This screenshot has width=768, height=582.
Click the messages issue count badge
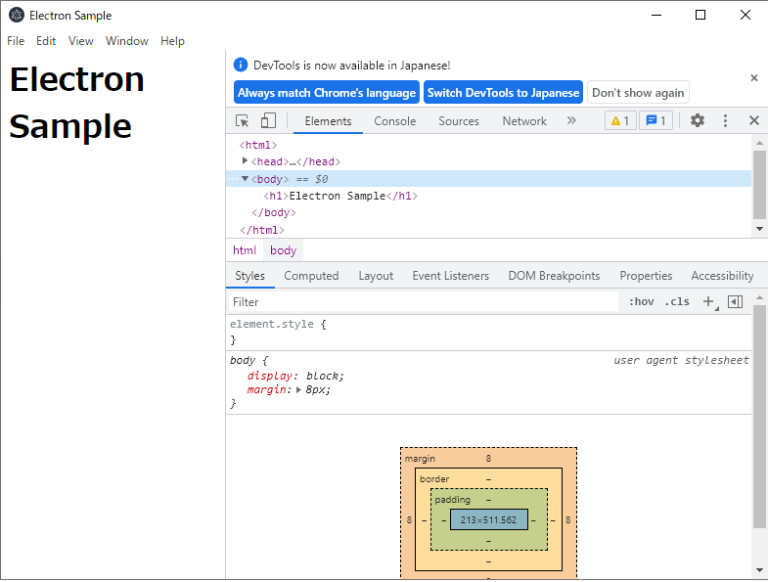pos(656,121)
